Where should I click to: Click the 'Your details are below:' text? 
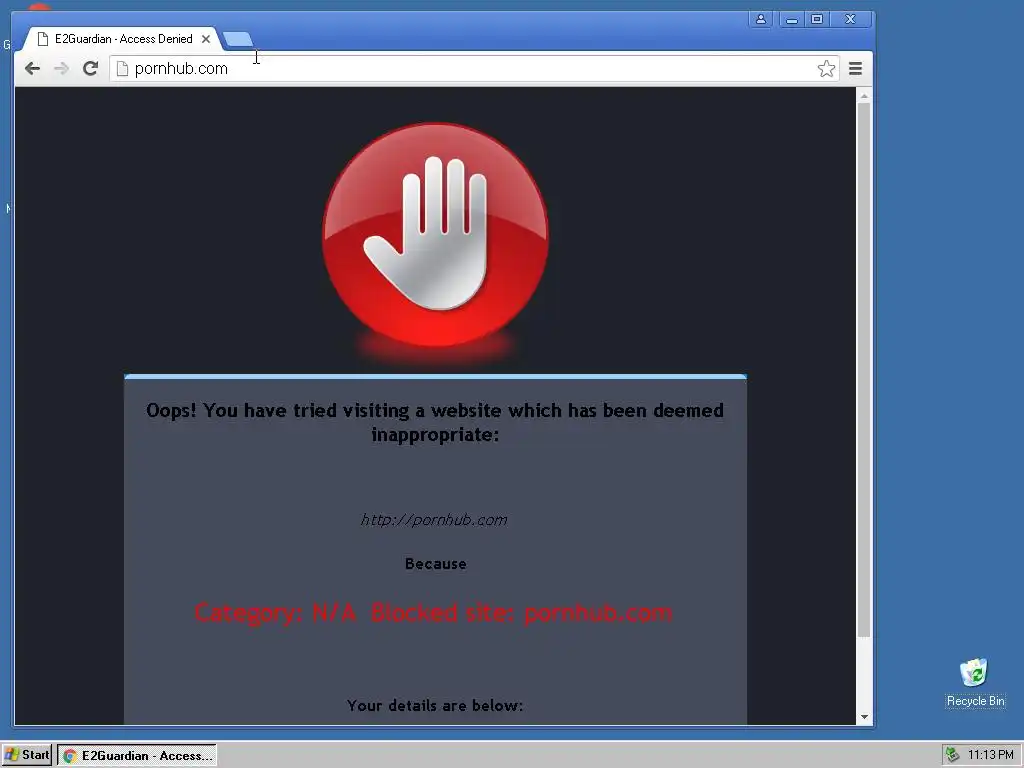(435, 705)
